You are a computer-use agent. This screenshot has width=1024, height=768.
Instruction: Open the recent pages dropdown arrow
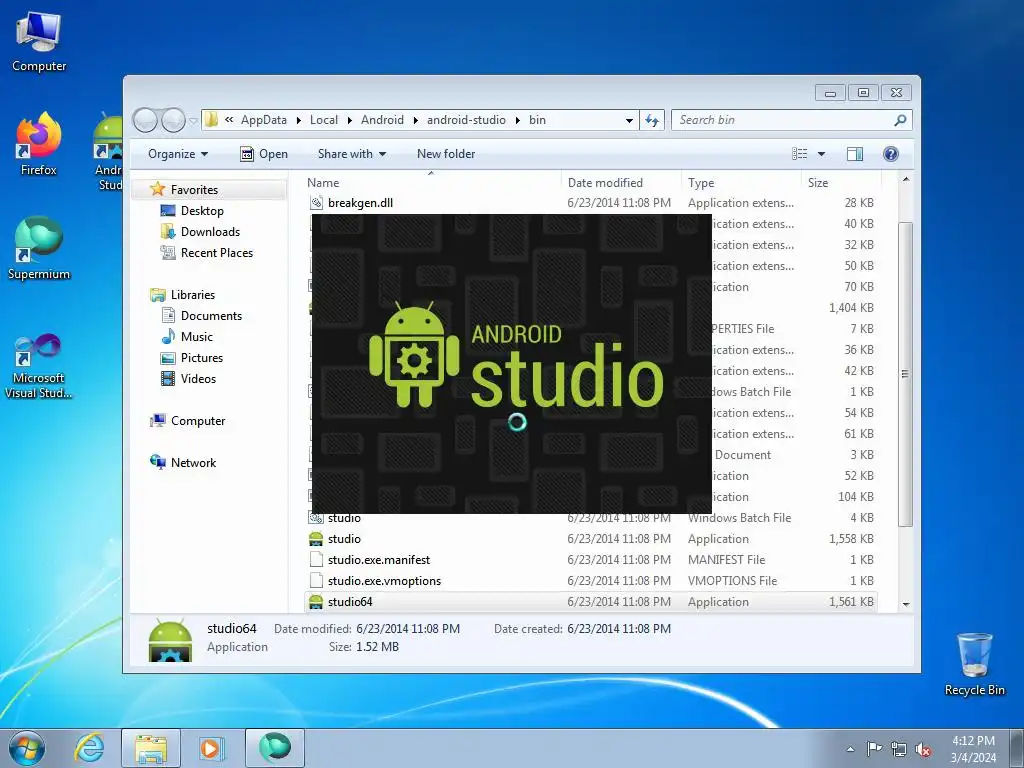click(x=193, y=121)
